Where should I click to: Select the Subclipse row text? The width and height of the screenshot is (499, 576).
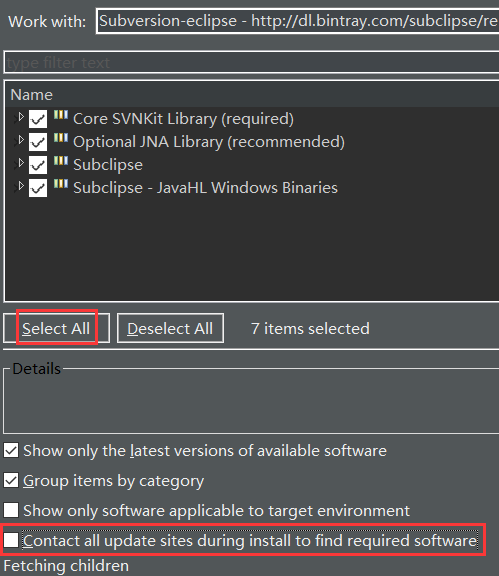(x=108, y=165)
